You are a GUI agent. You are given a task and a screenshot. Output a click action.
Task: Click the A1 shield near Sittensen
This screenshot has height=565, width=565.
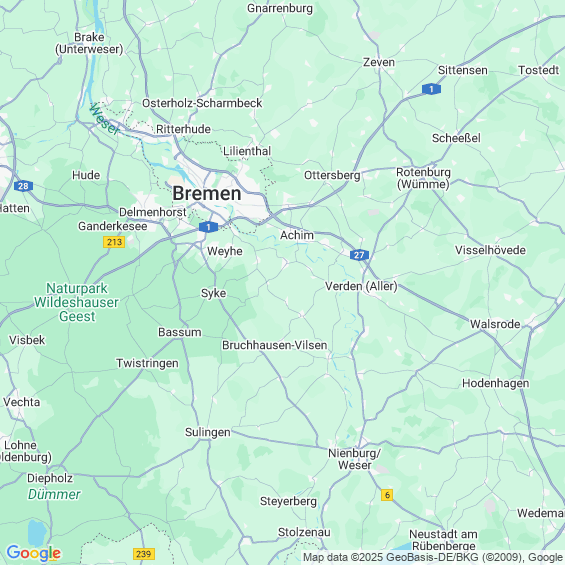point(431,89)
